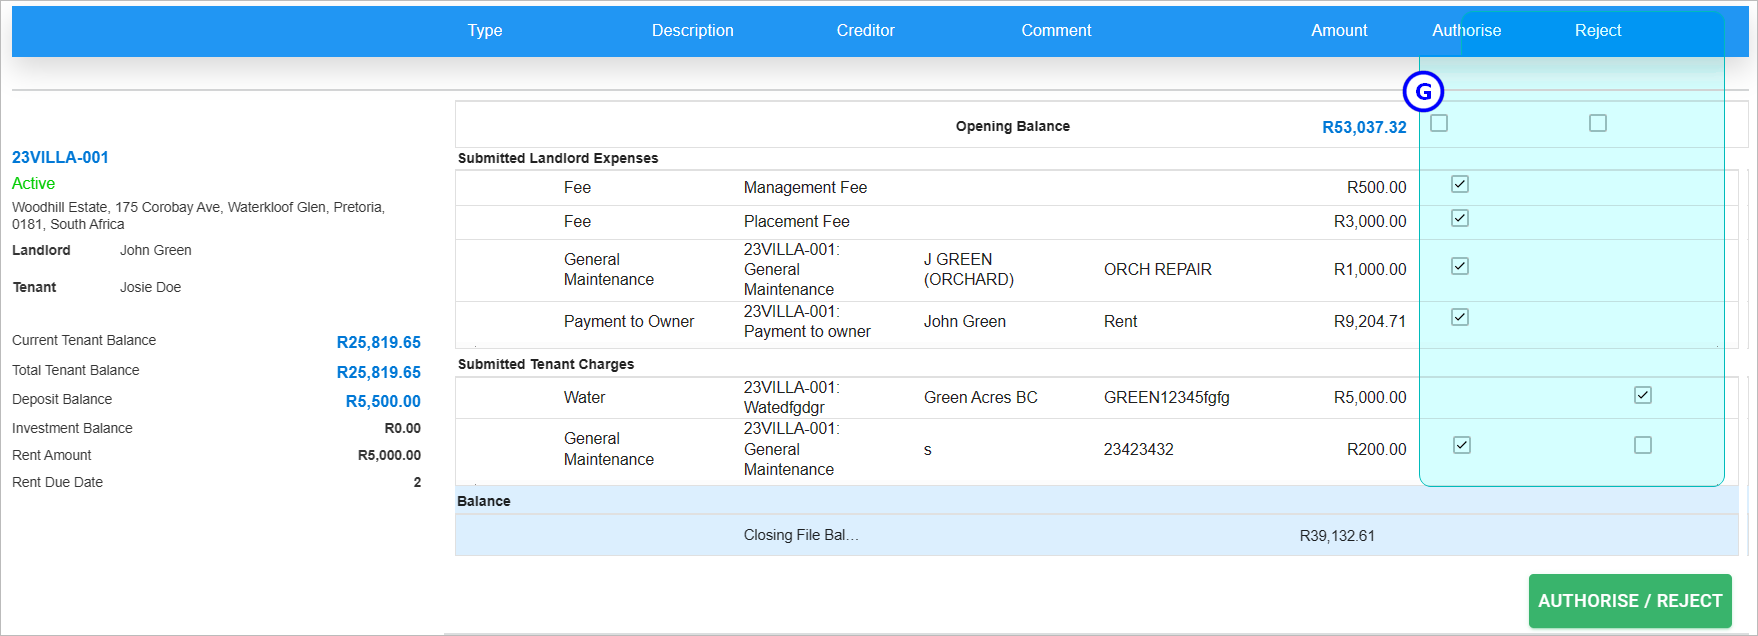Click the R9,204.71 amount cell
Image resolution: width=1758 pixels, height=636 pixels.
pos(1370,322)
